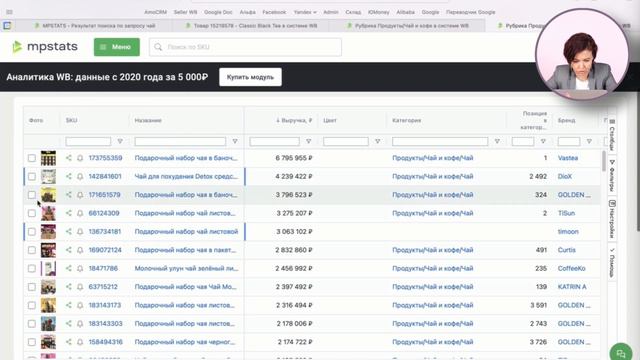Click the table vertical scrollbar

[x=604, y=161]
